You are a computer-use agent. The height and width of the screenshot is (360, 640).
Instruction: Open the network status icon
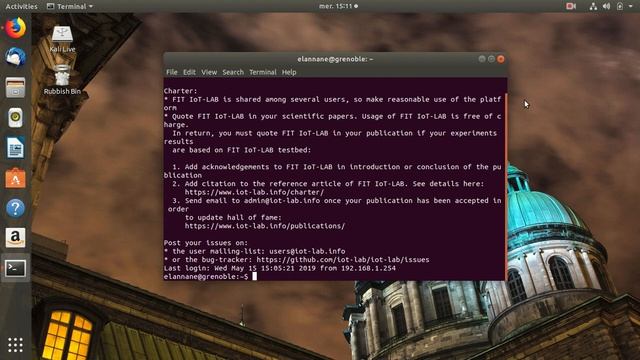pos(593,6)
